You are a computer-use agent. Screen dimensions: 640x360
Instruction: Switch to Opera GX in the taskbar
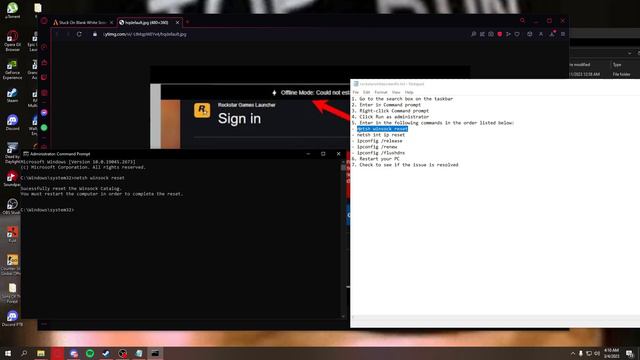[57, 353]
